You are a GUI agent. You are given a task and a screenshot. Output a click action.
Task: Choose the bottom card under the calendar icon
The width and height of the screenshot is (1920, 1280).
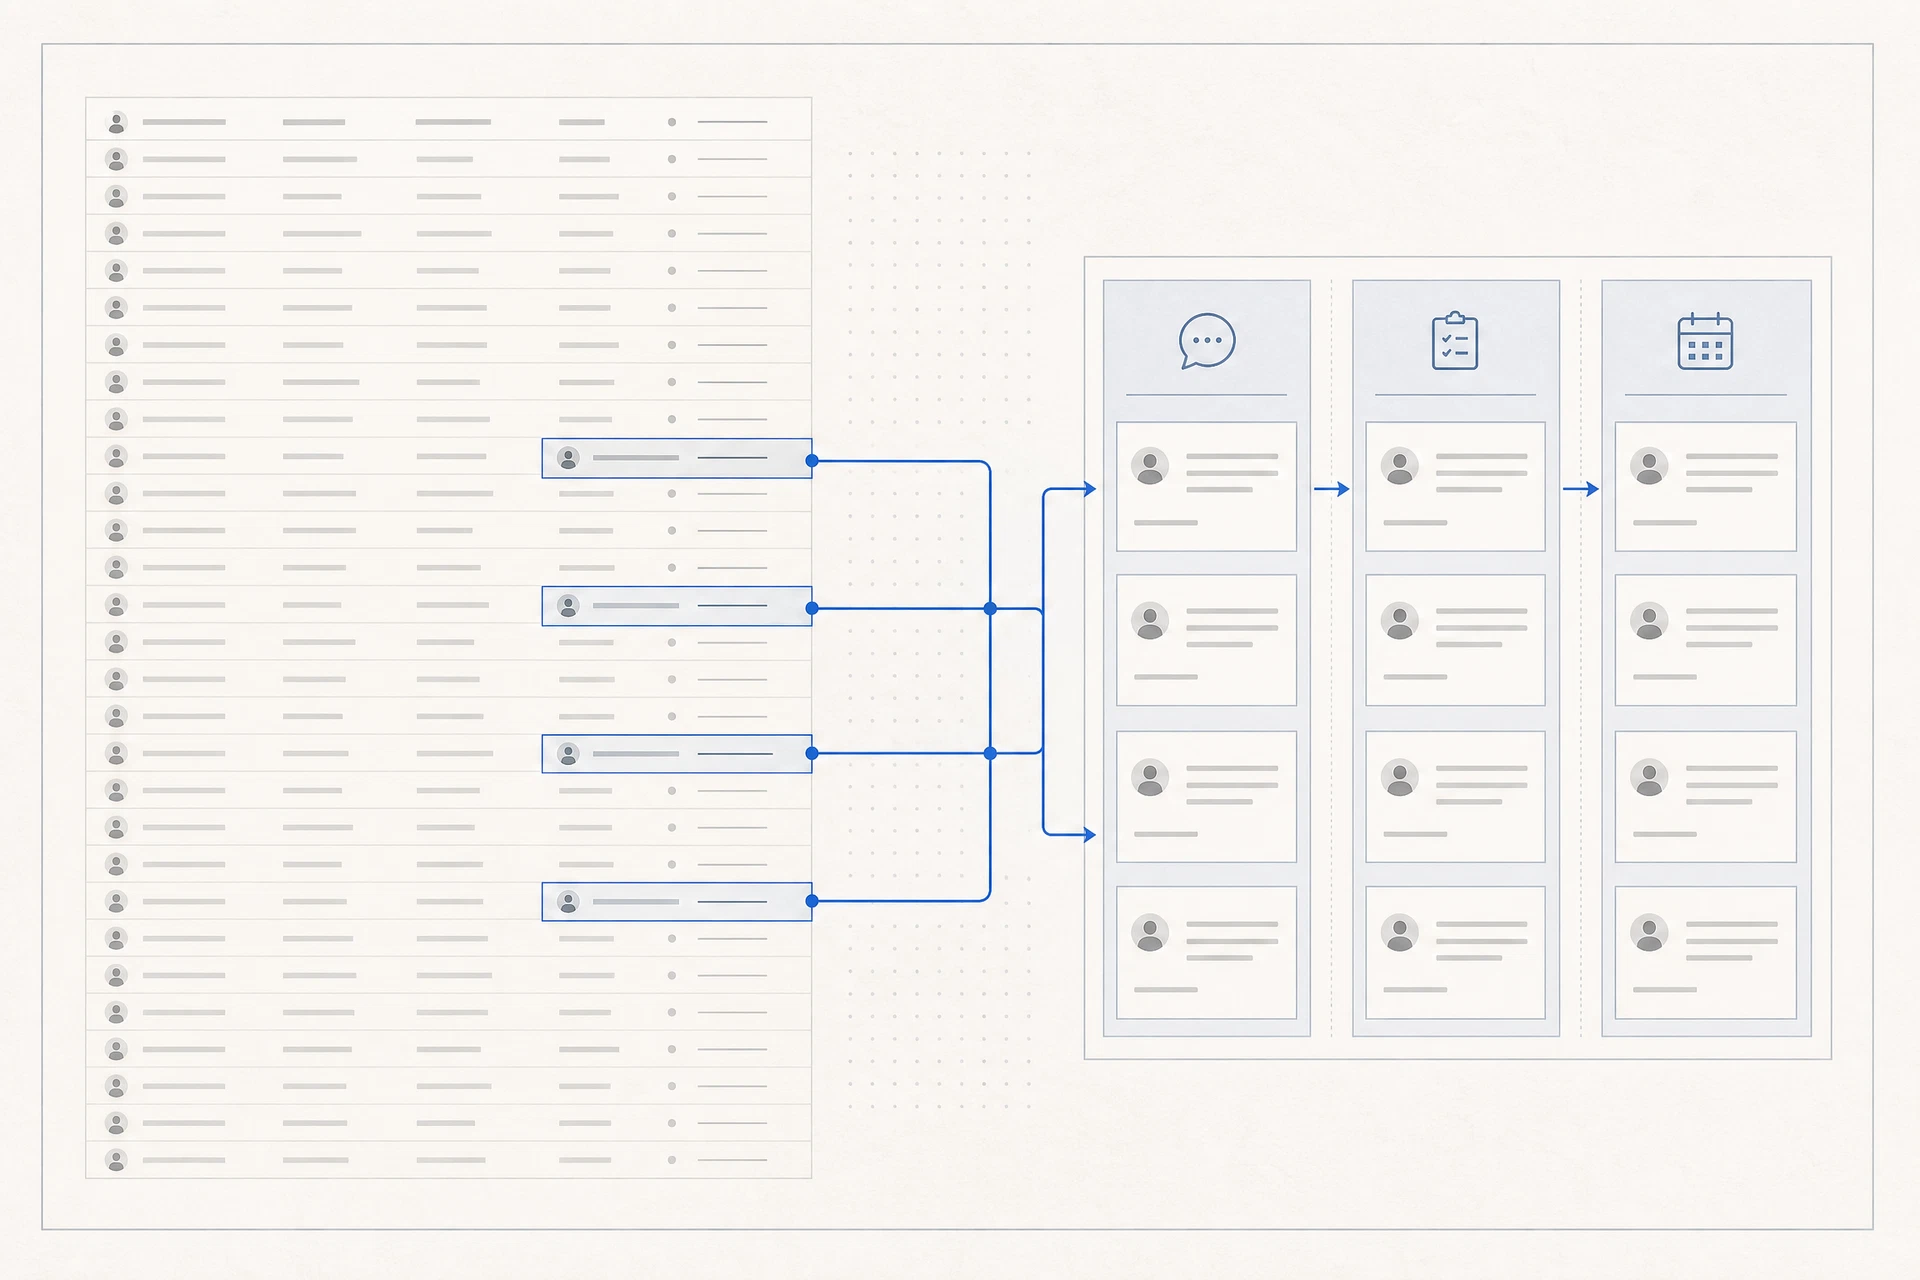(x=1705, y=952)
